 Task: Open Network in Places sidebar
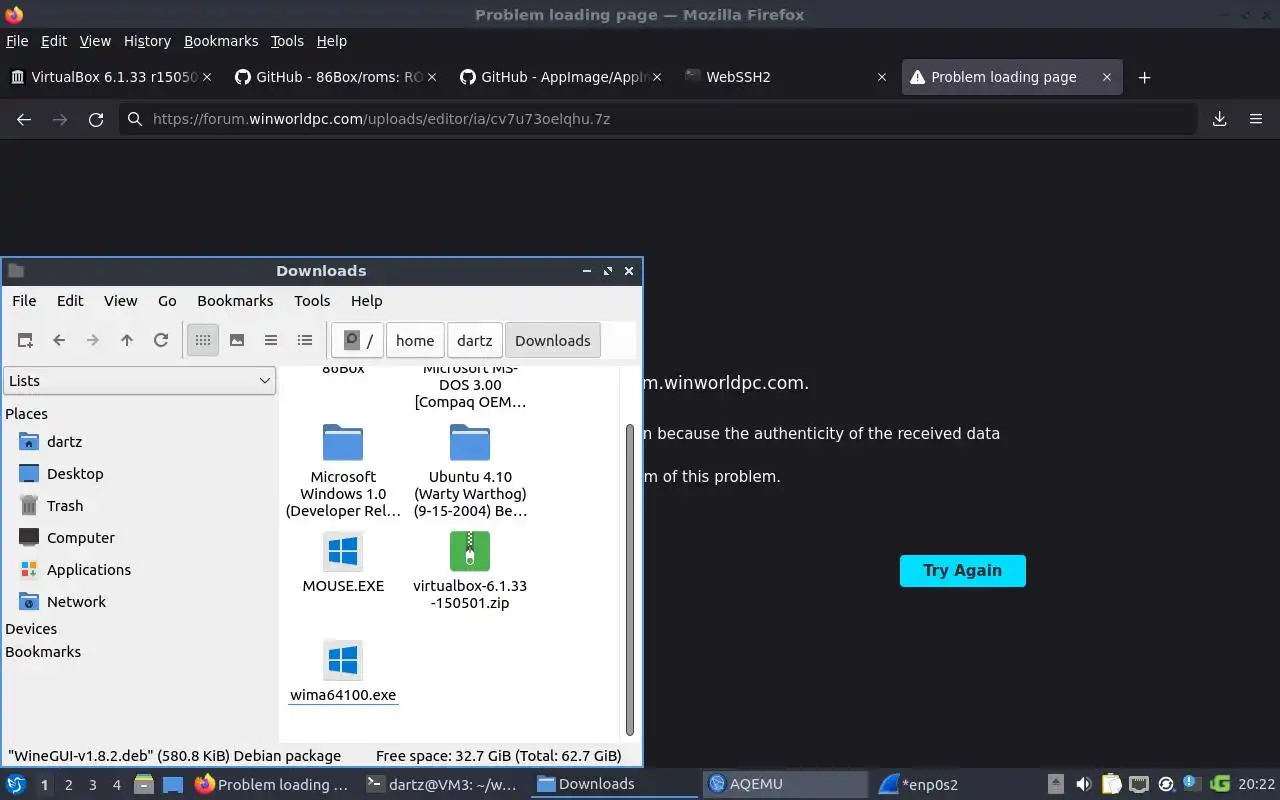click(76, 601)
